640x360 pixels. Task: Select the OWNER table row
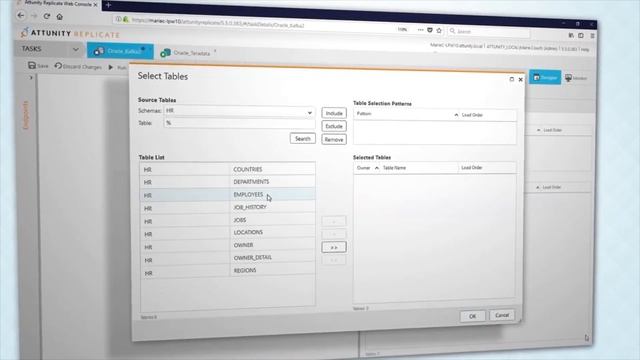point(228,246)
